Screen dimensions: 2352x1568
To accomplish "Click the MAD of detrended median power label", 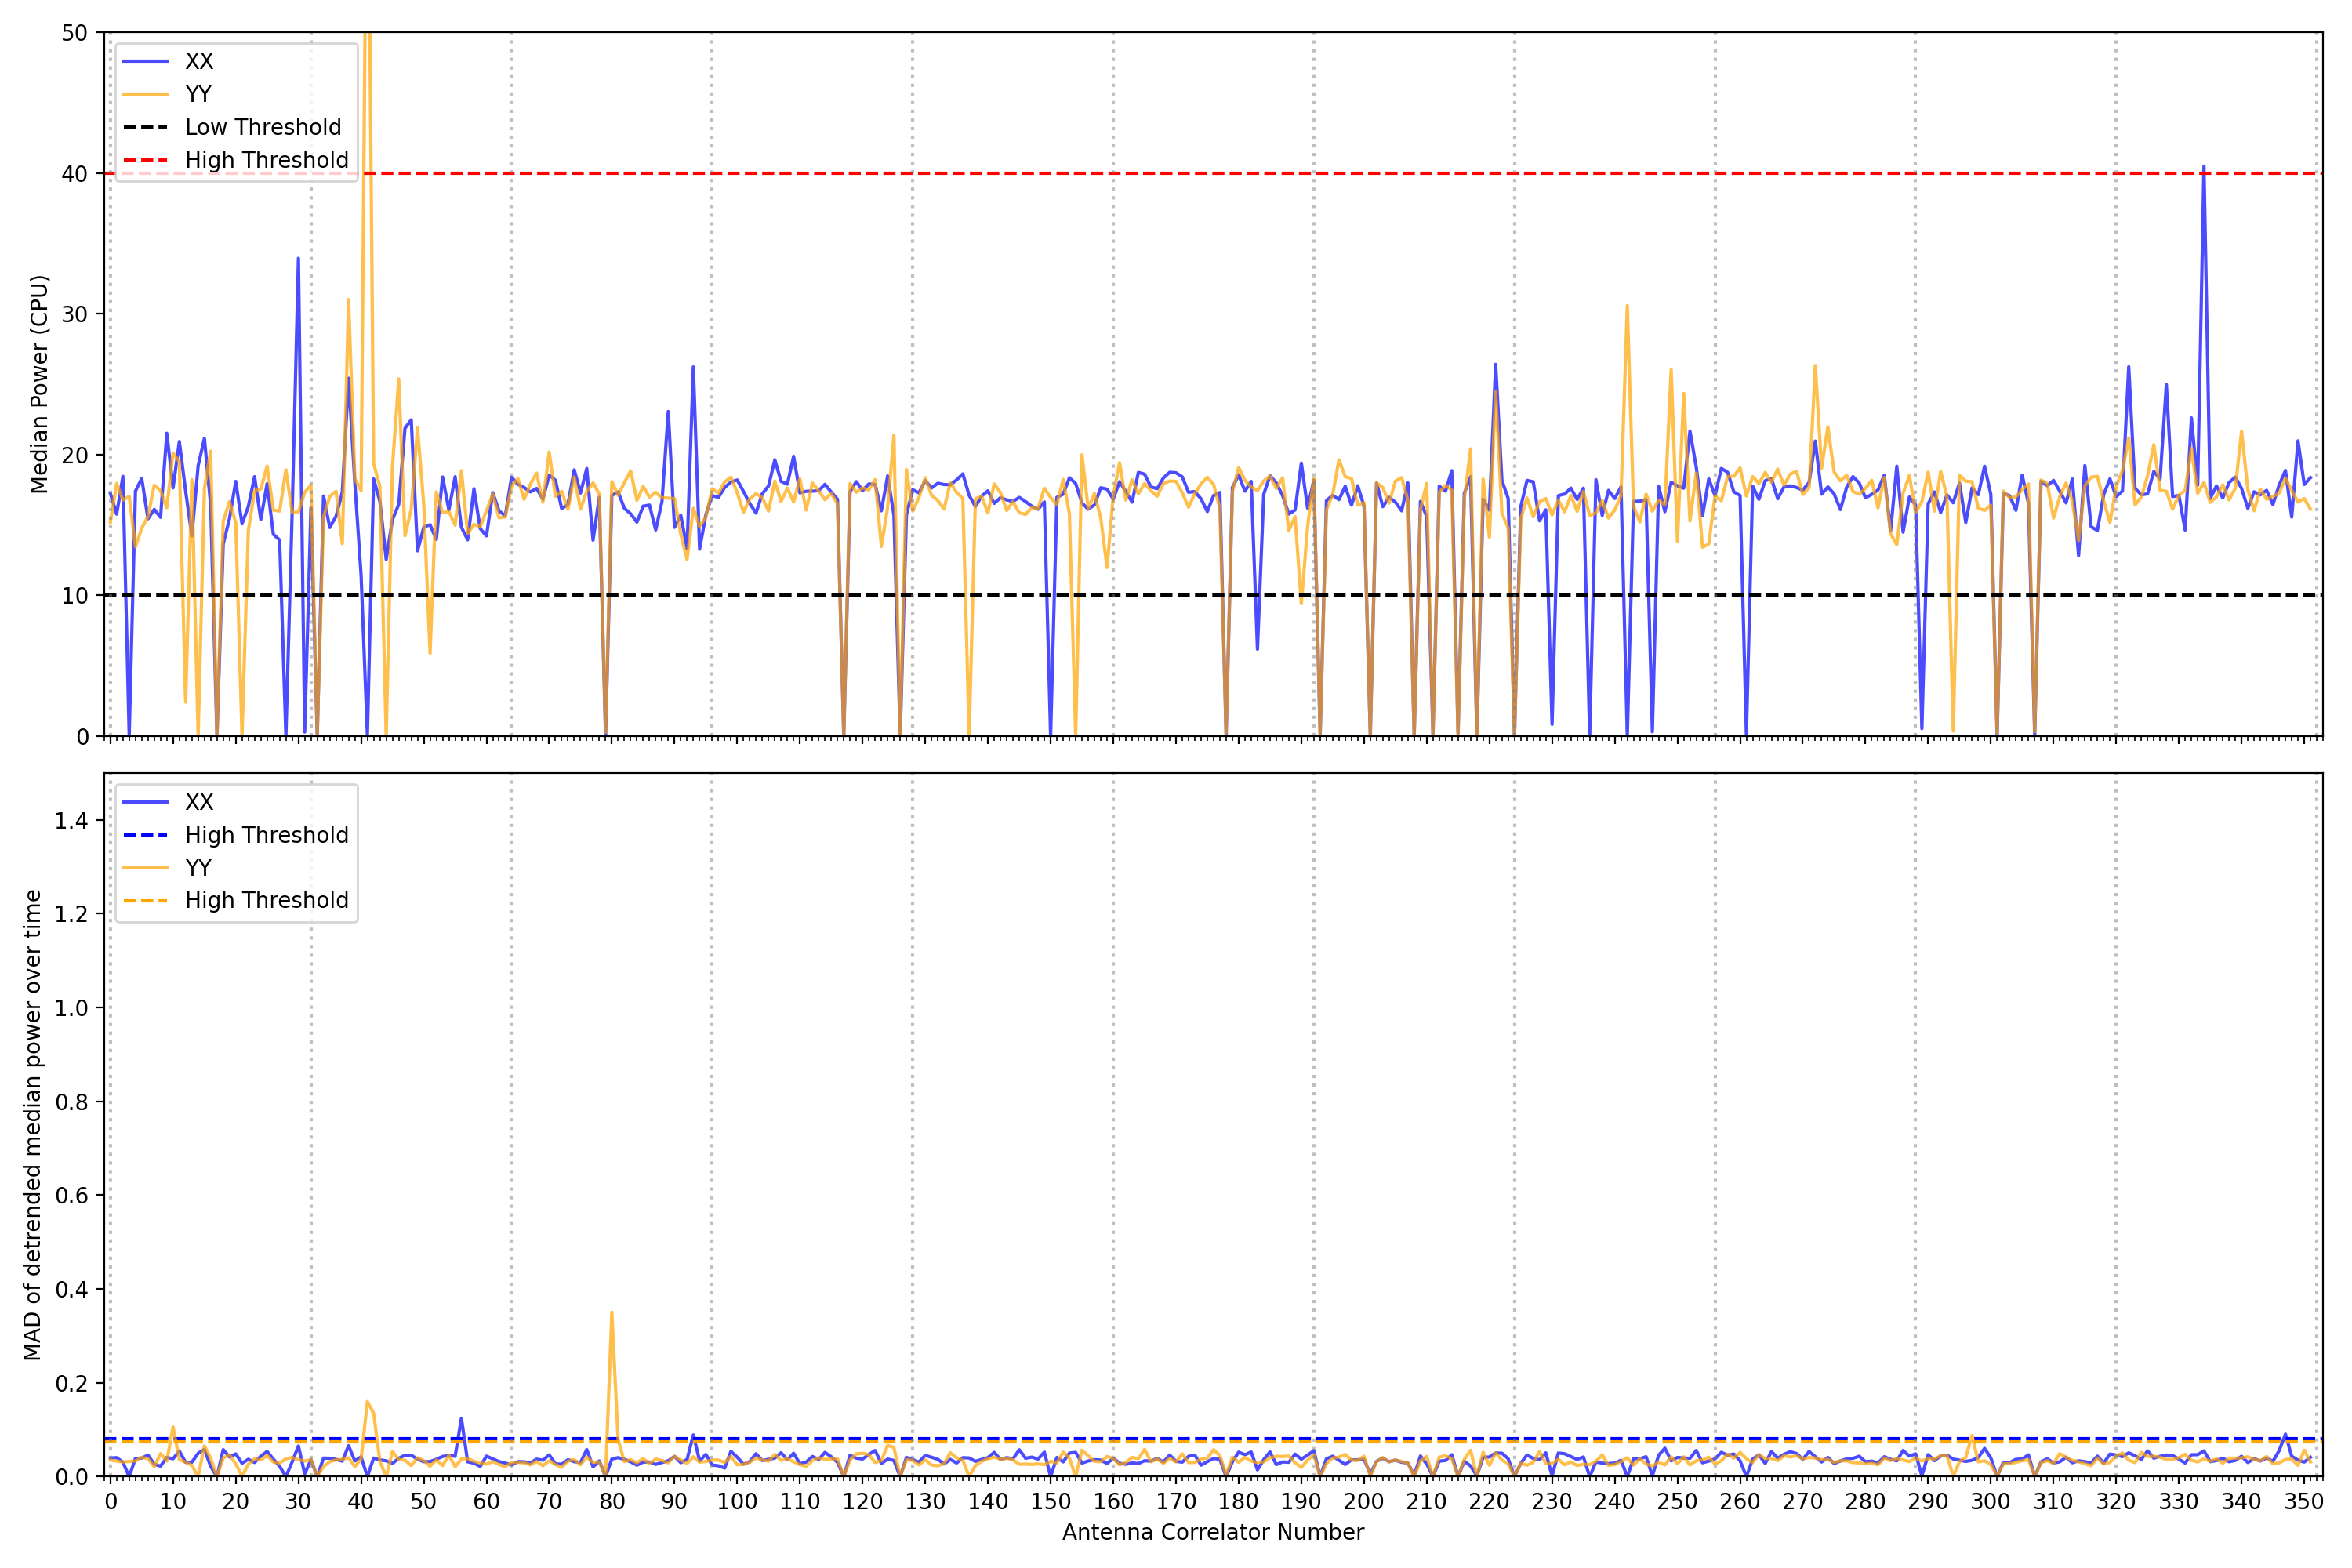I will point(33,1125).
